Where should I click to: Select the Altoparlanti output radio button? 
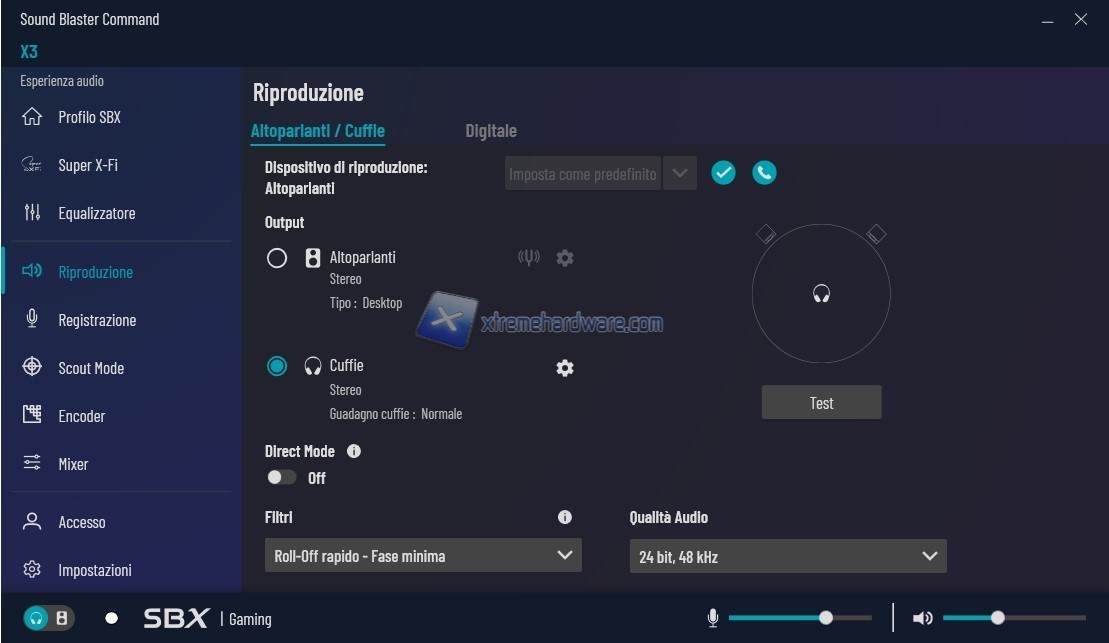tap(277, 258)
